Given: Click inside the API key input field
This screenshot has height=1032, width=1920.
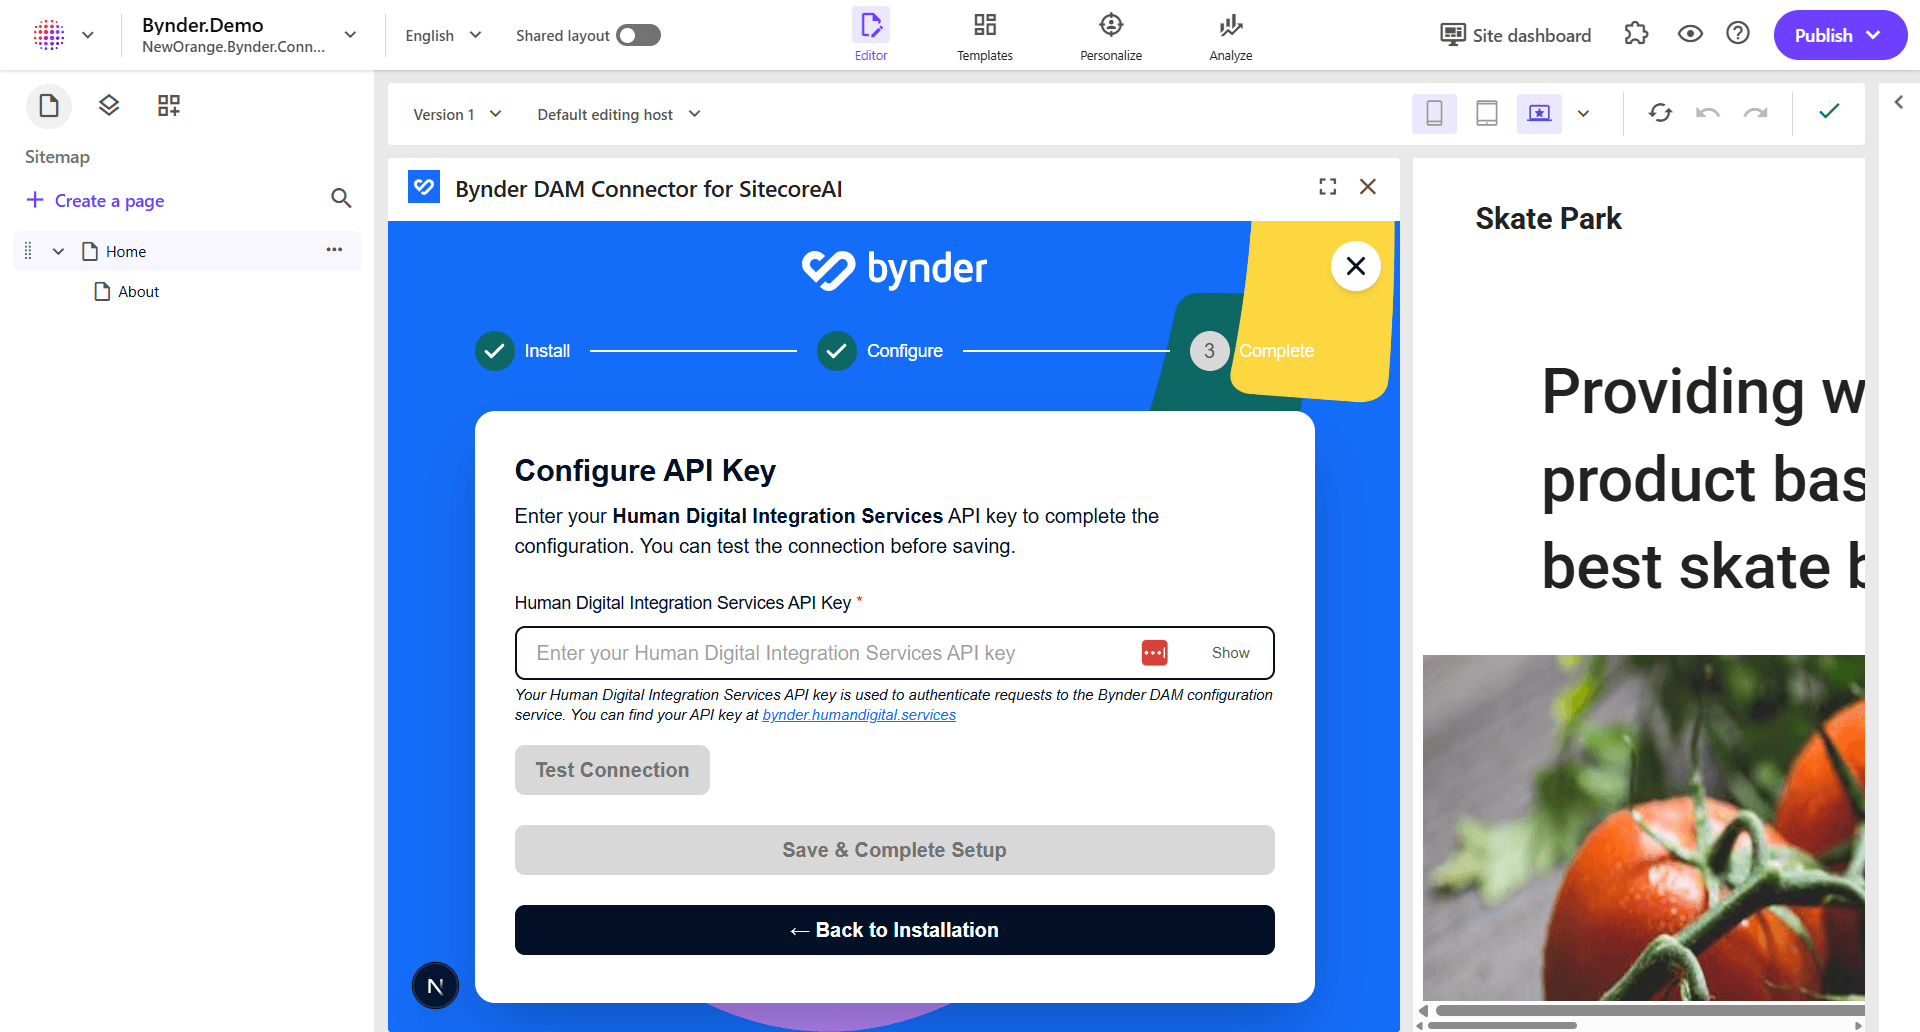Looking at the screenshot, I should [800, 652].
